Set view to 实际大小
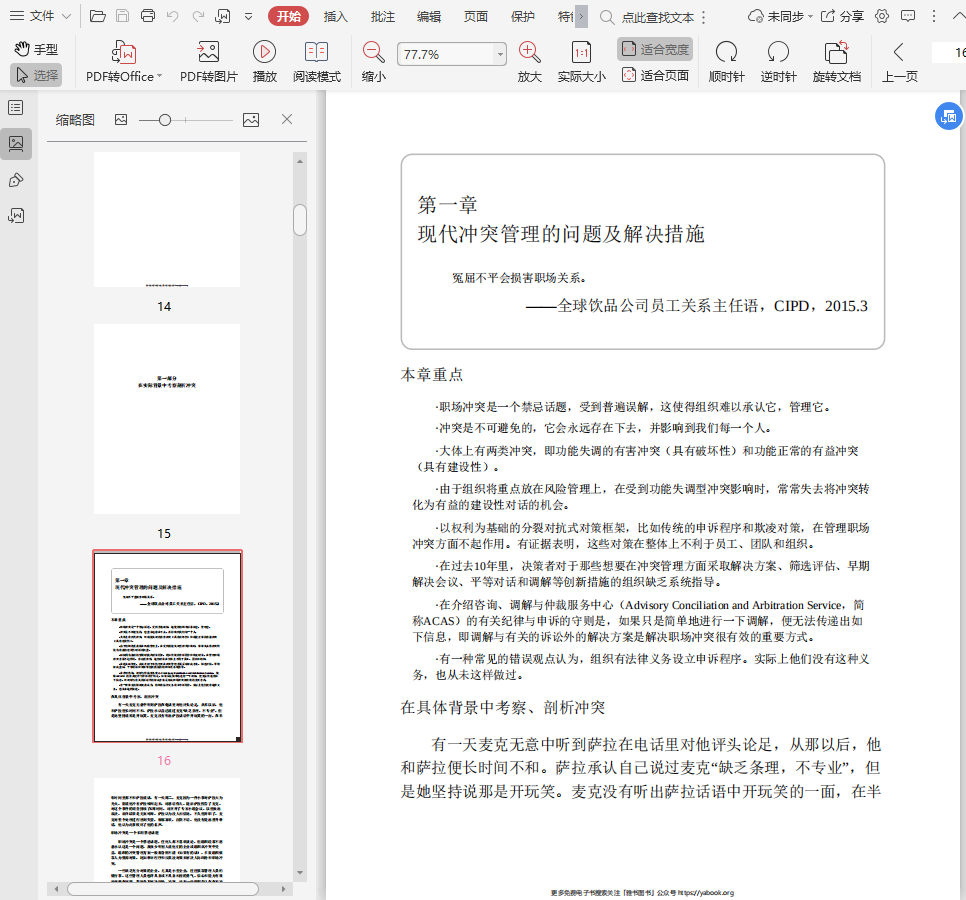 click(x=581, y=61)
